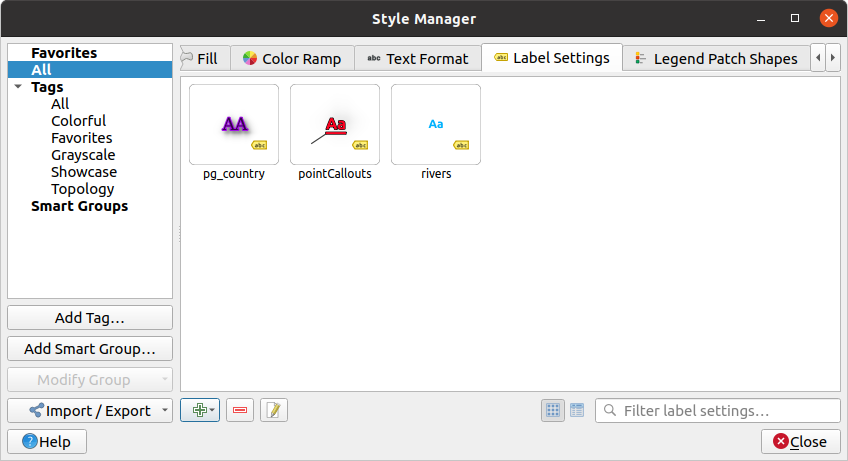Click the remove item minus icon

coord(240,411)
